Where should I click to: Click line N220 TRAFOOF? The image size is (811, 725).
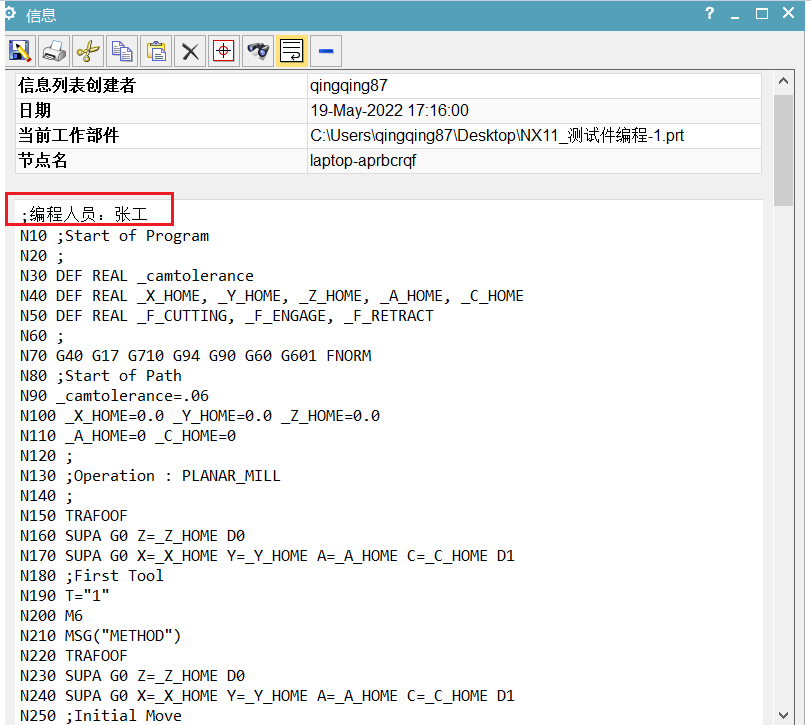[x=73, y=656]
